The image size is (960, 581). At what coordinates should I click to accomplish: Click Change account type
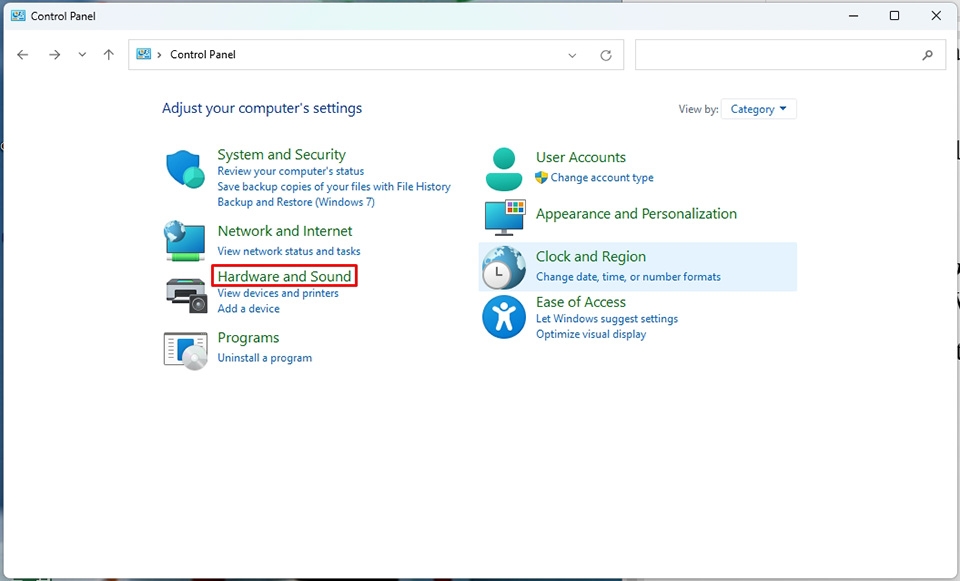pos(602,178)
